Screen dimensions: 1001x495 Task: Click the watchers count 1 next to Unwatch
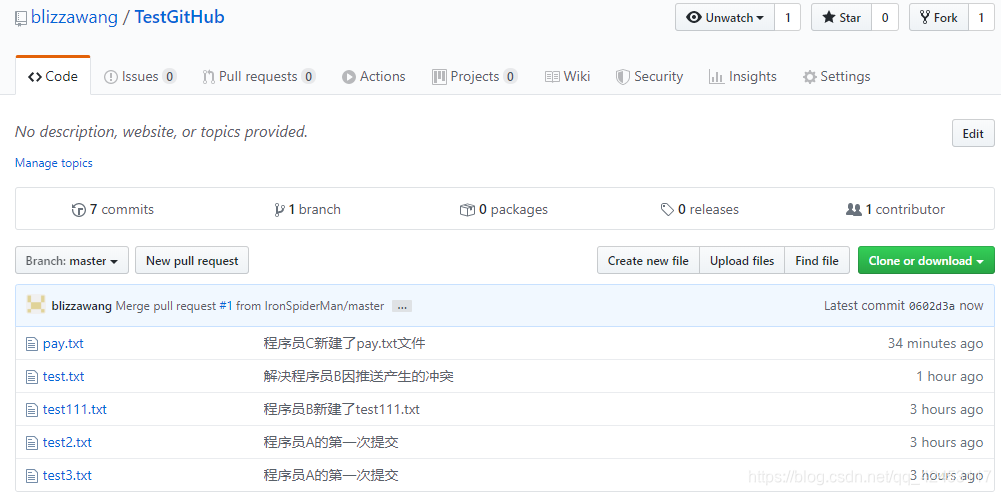pyautogui.click(x=788, y=17)
